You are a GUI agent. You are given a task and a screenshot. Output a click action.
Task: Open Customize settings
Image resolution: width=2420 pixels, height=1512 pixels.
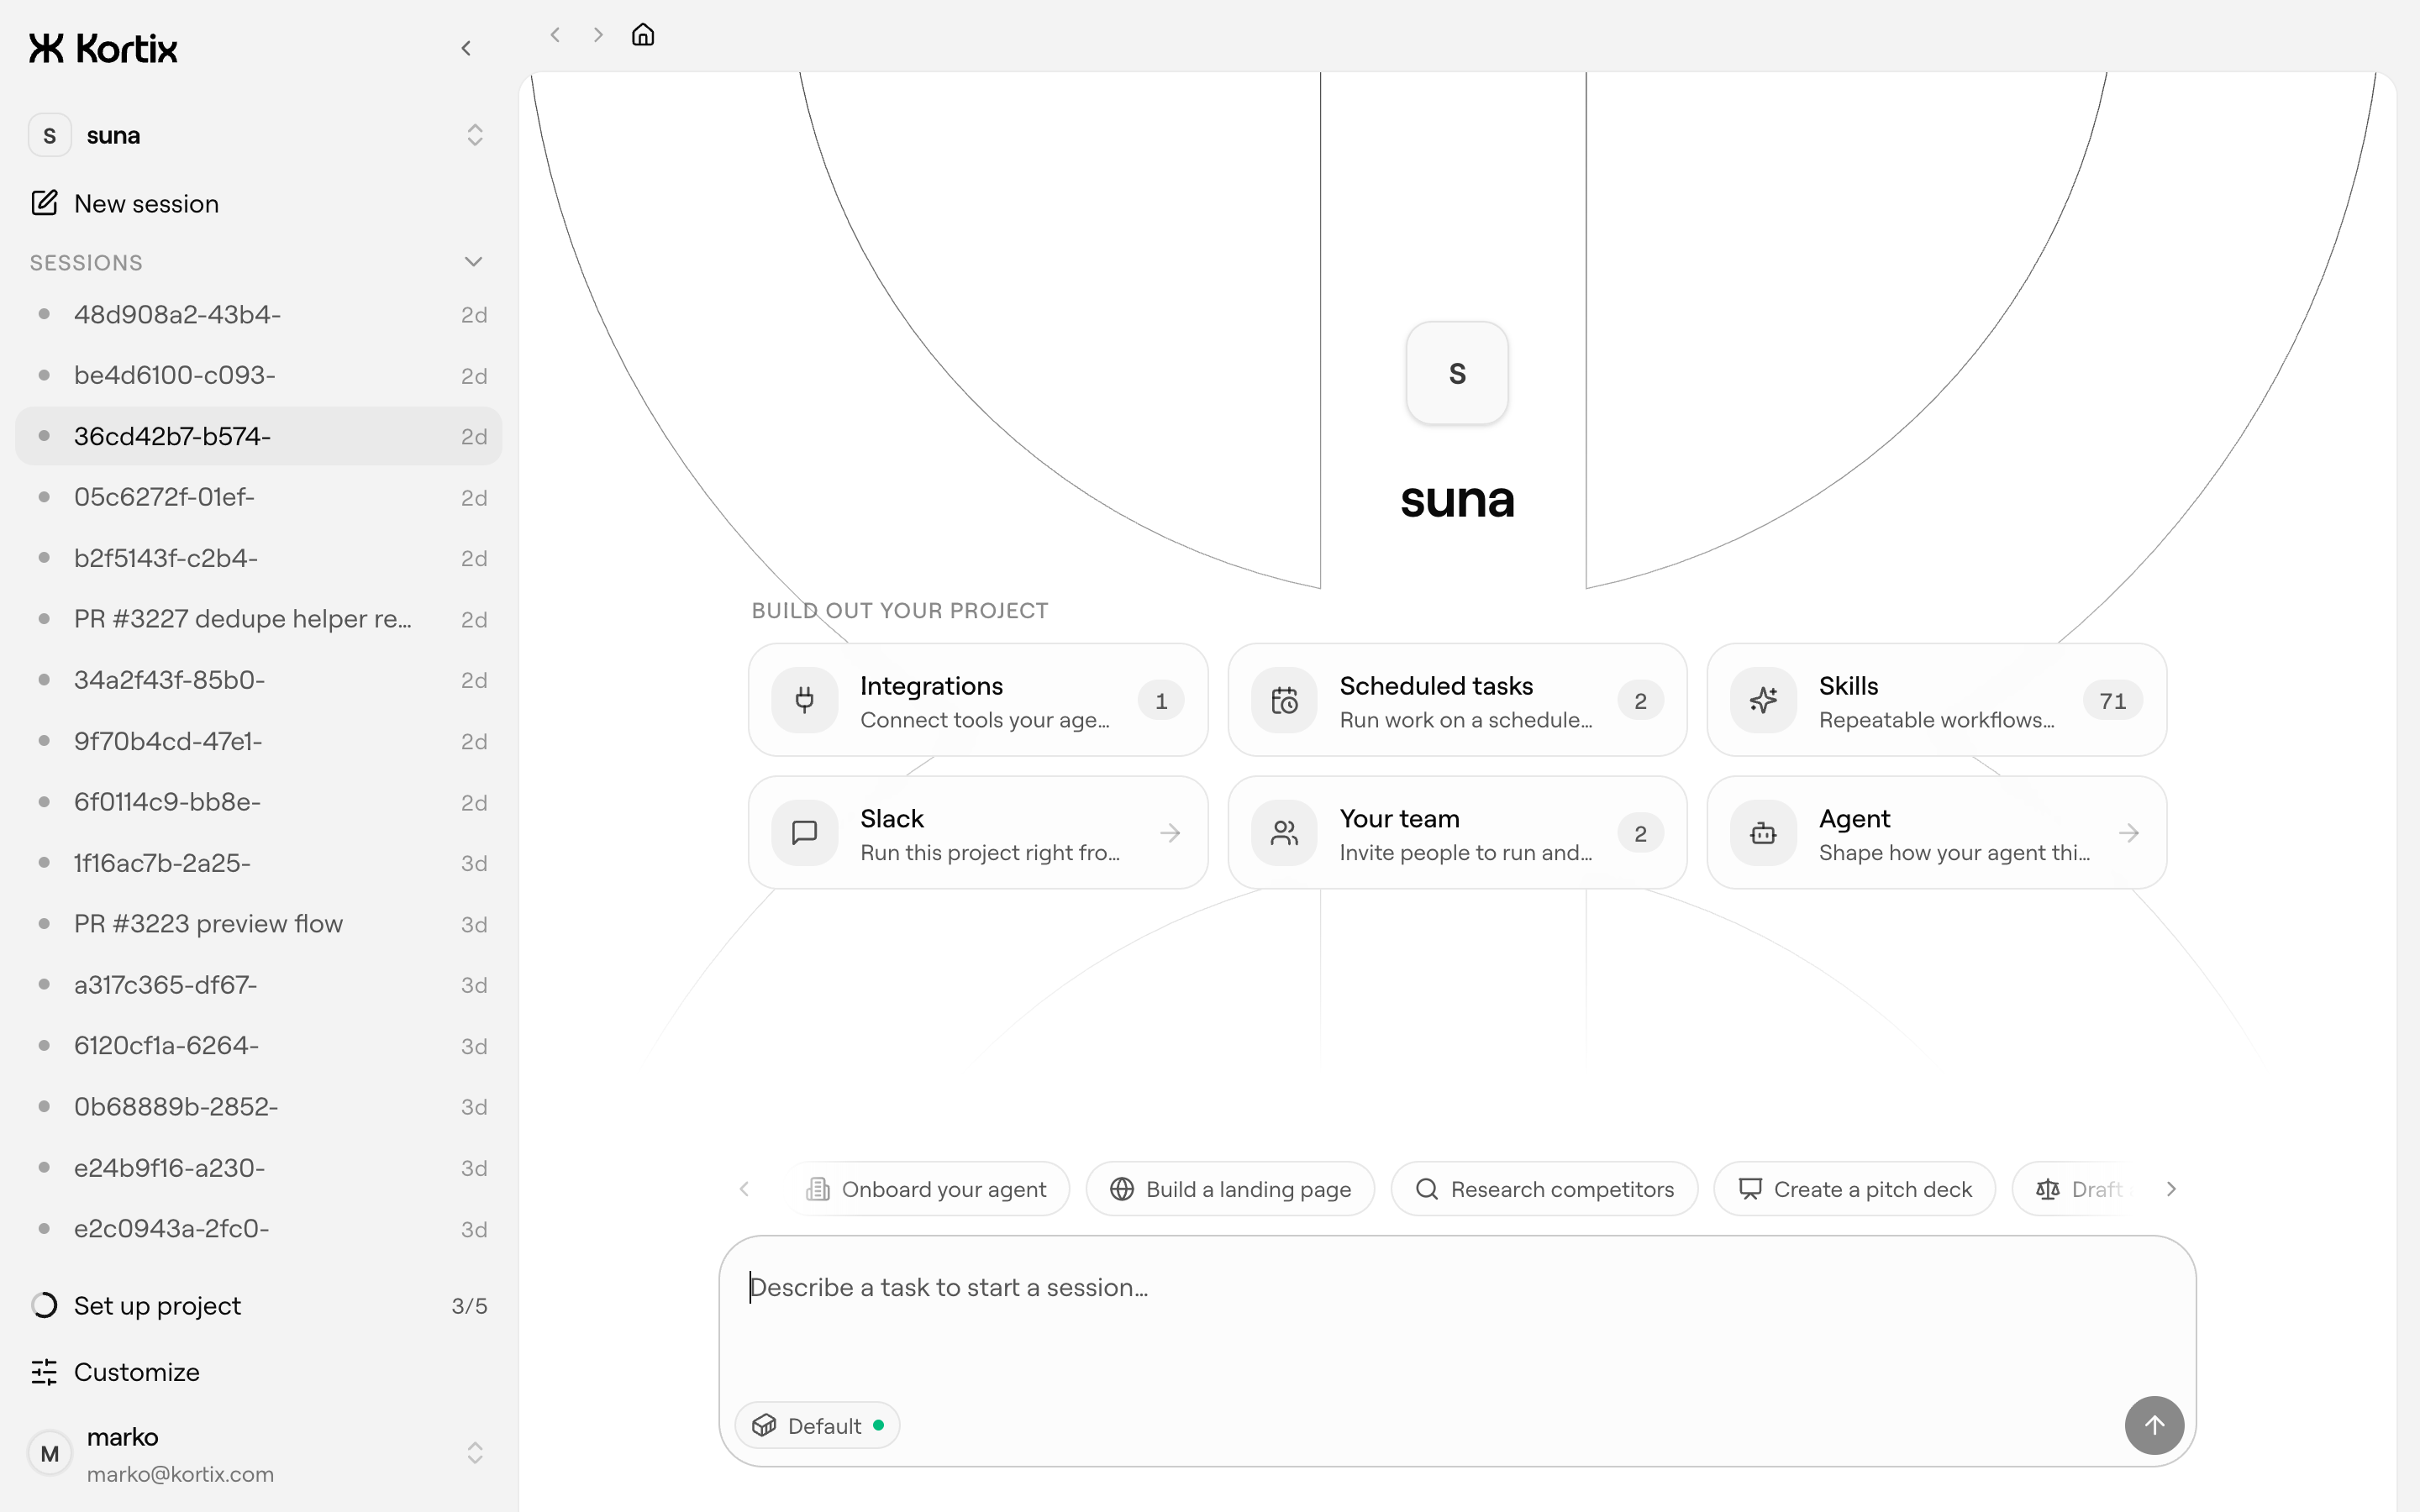tap(258, 1372)
